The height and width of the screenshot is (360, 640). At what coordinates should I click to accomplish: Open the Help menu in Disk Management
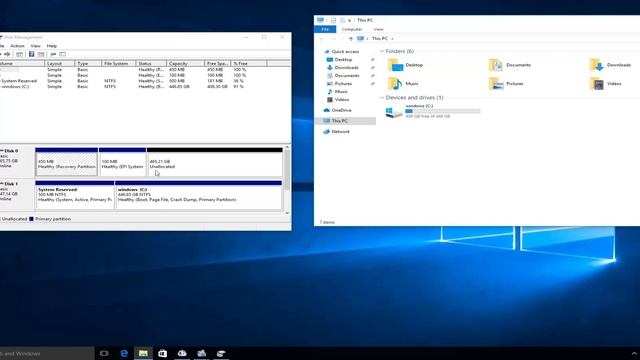tap(52, 46)
